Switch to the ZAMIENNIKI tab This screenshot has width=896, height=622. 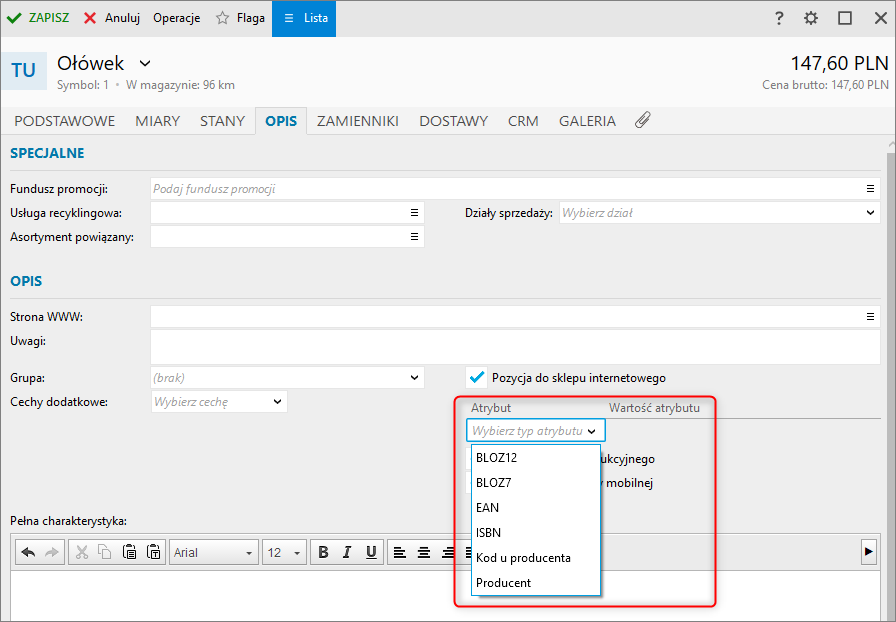(357, 121)
